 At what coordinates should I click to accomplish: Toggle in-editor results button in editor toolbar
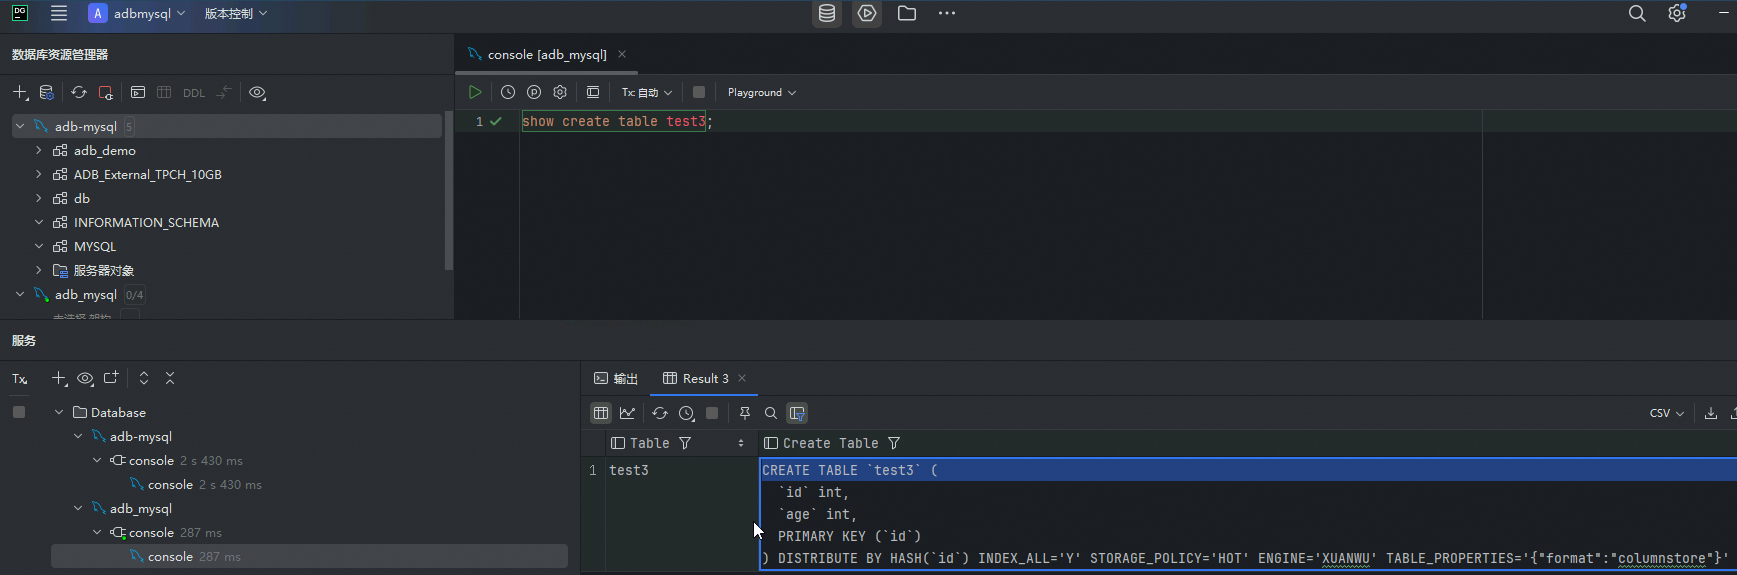pos(593,92)
